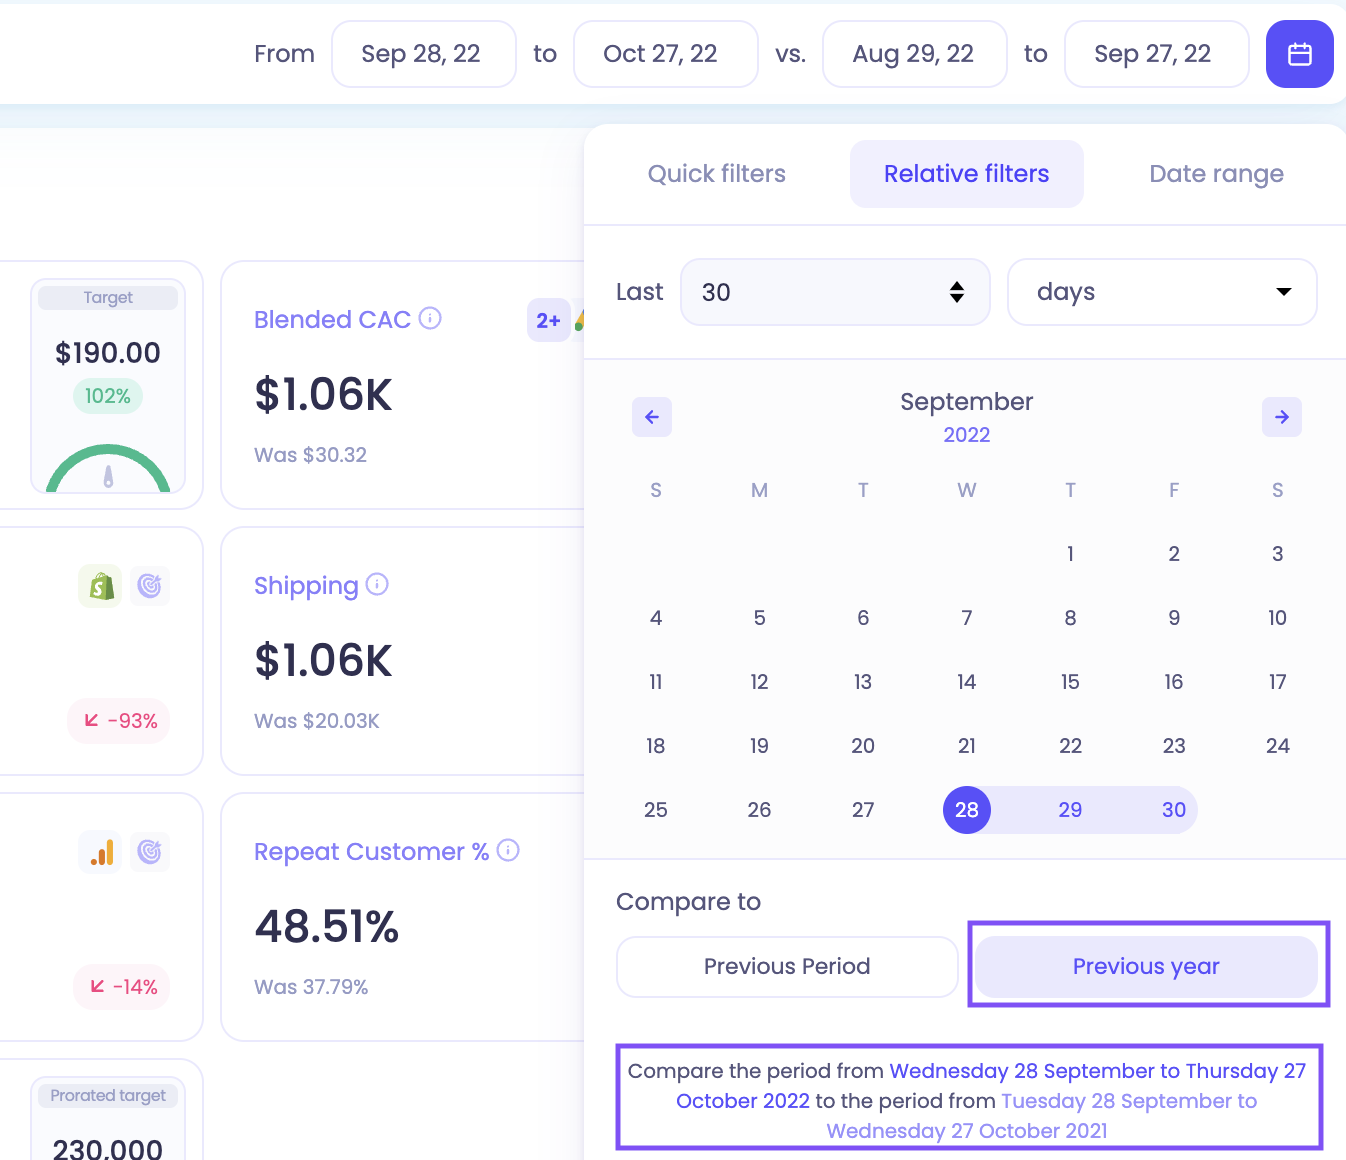Click the Sep 28, 22 start date field
This screenshot has height=1160, width=1346.
click(x=424, y=54)
